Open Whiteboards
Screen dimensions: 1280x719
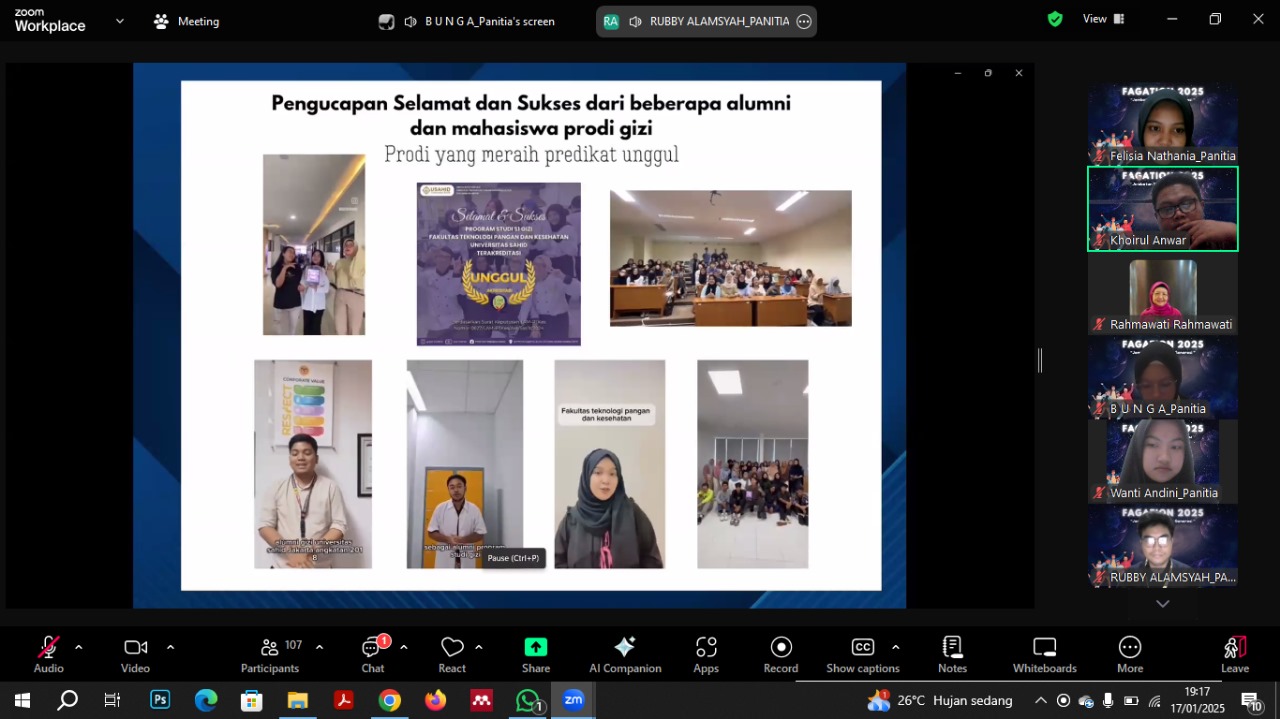pos(1045,655)
